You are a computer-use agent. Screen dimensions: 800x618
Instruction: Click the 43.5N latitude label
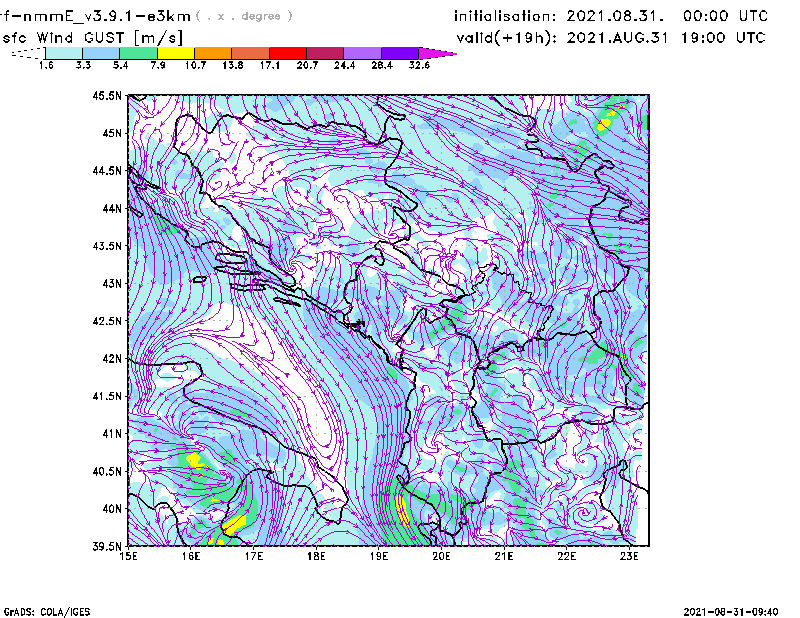coord(107,246)
